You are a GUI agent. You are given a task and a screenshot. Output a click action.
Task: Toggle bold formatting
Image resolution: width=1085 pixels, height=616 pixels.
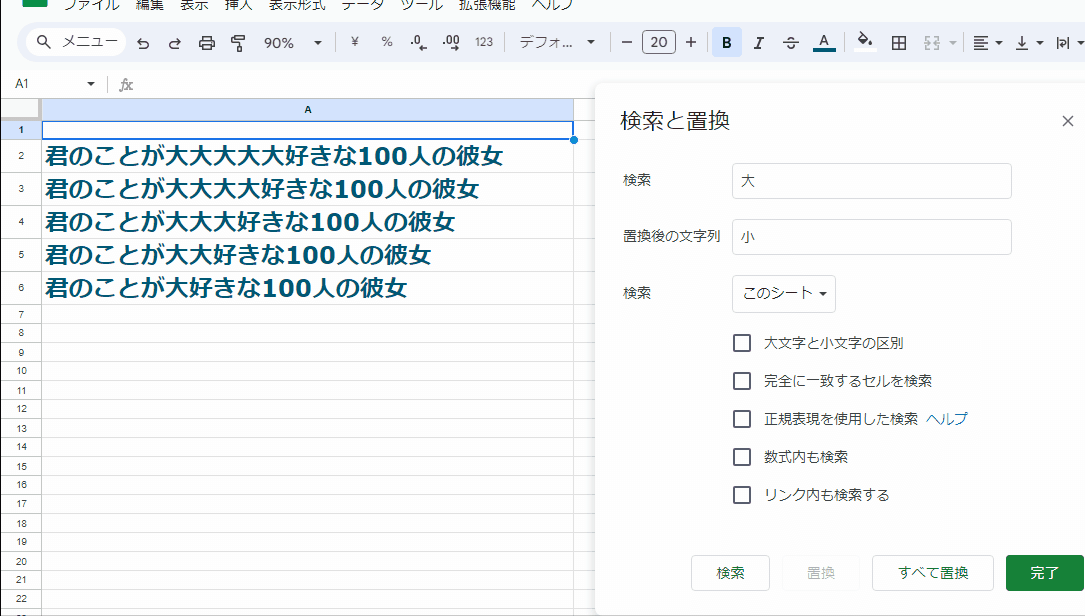tap(727, 42)
